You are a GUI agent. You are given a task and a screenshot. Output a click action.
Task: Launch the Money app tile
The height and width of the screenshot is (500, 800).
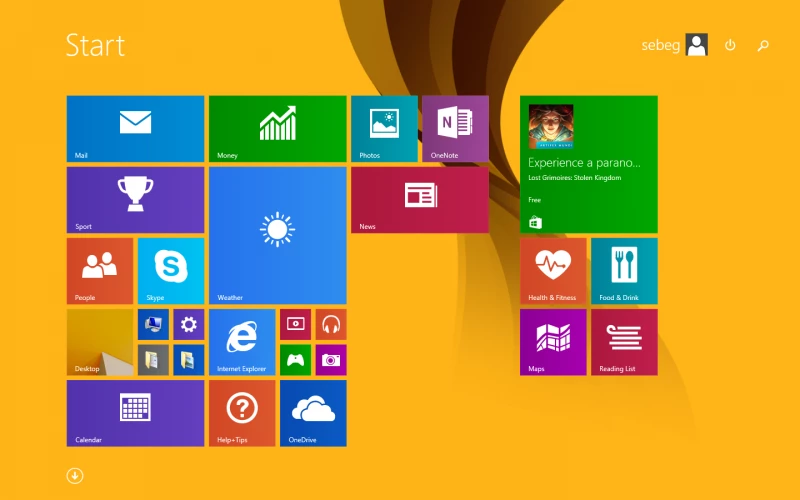[278, 129]
